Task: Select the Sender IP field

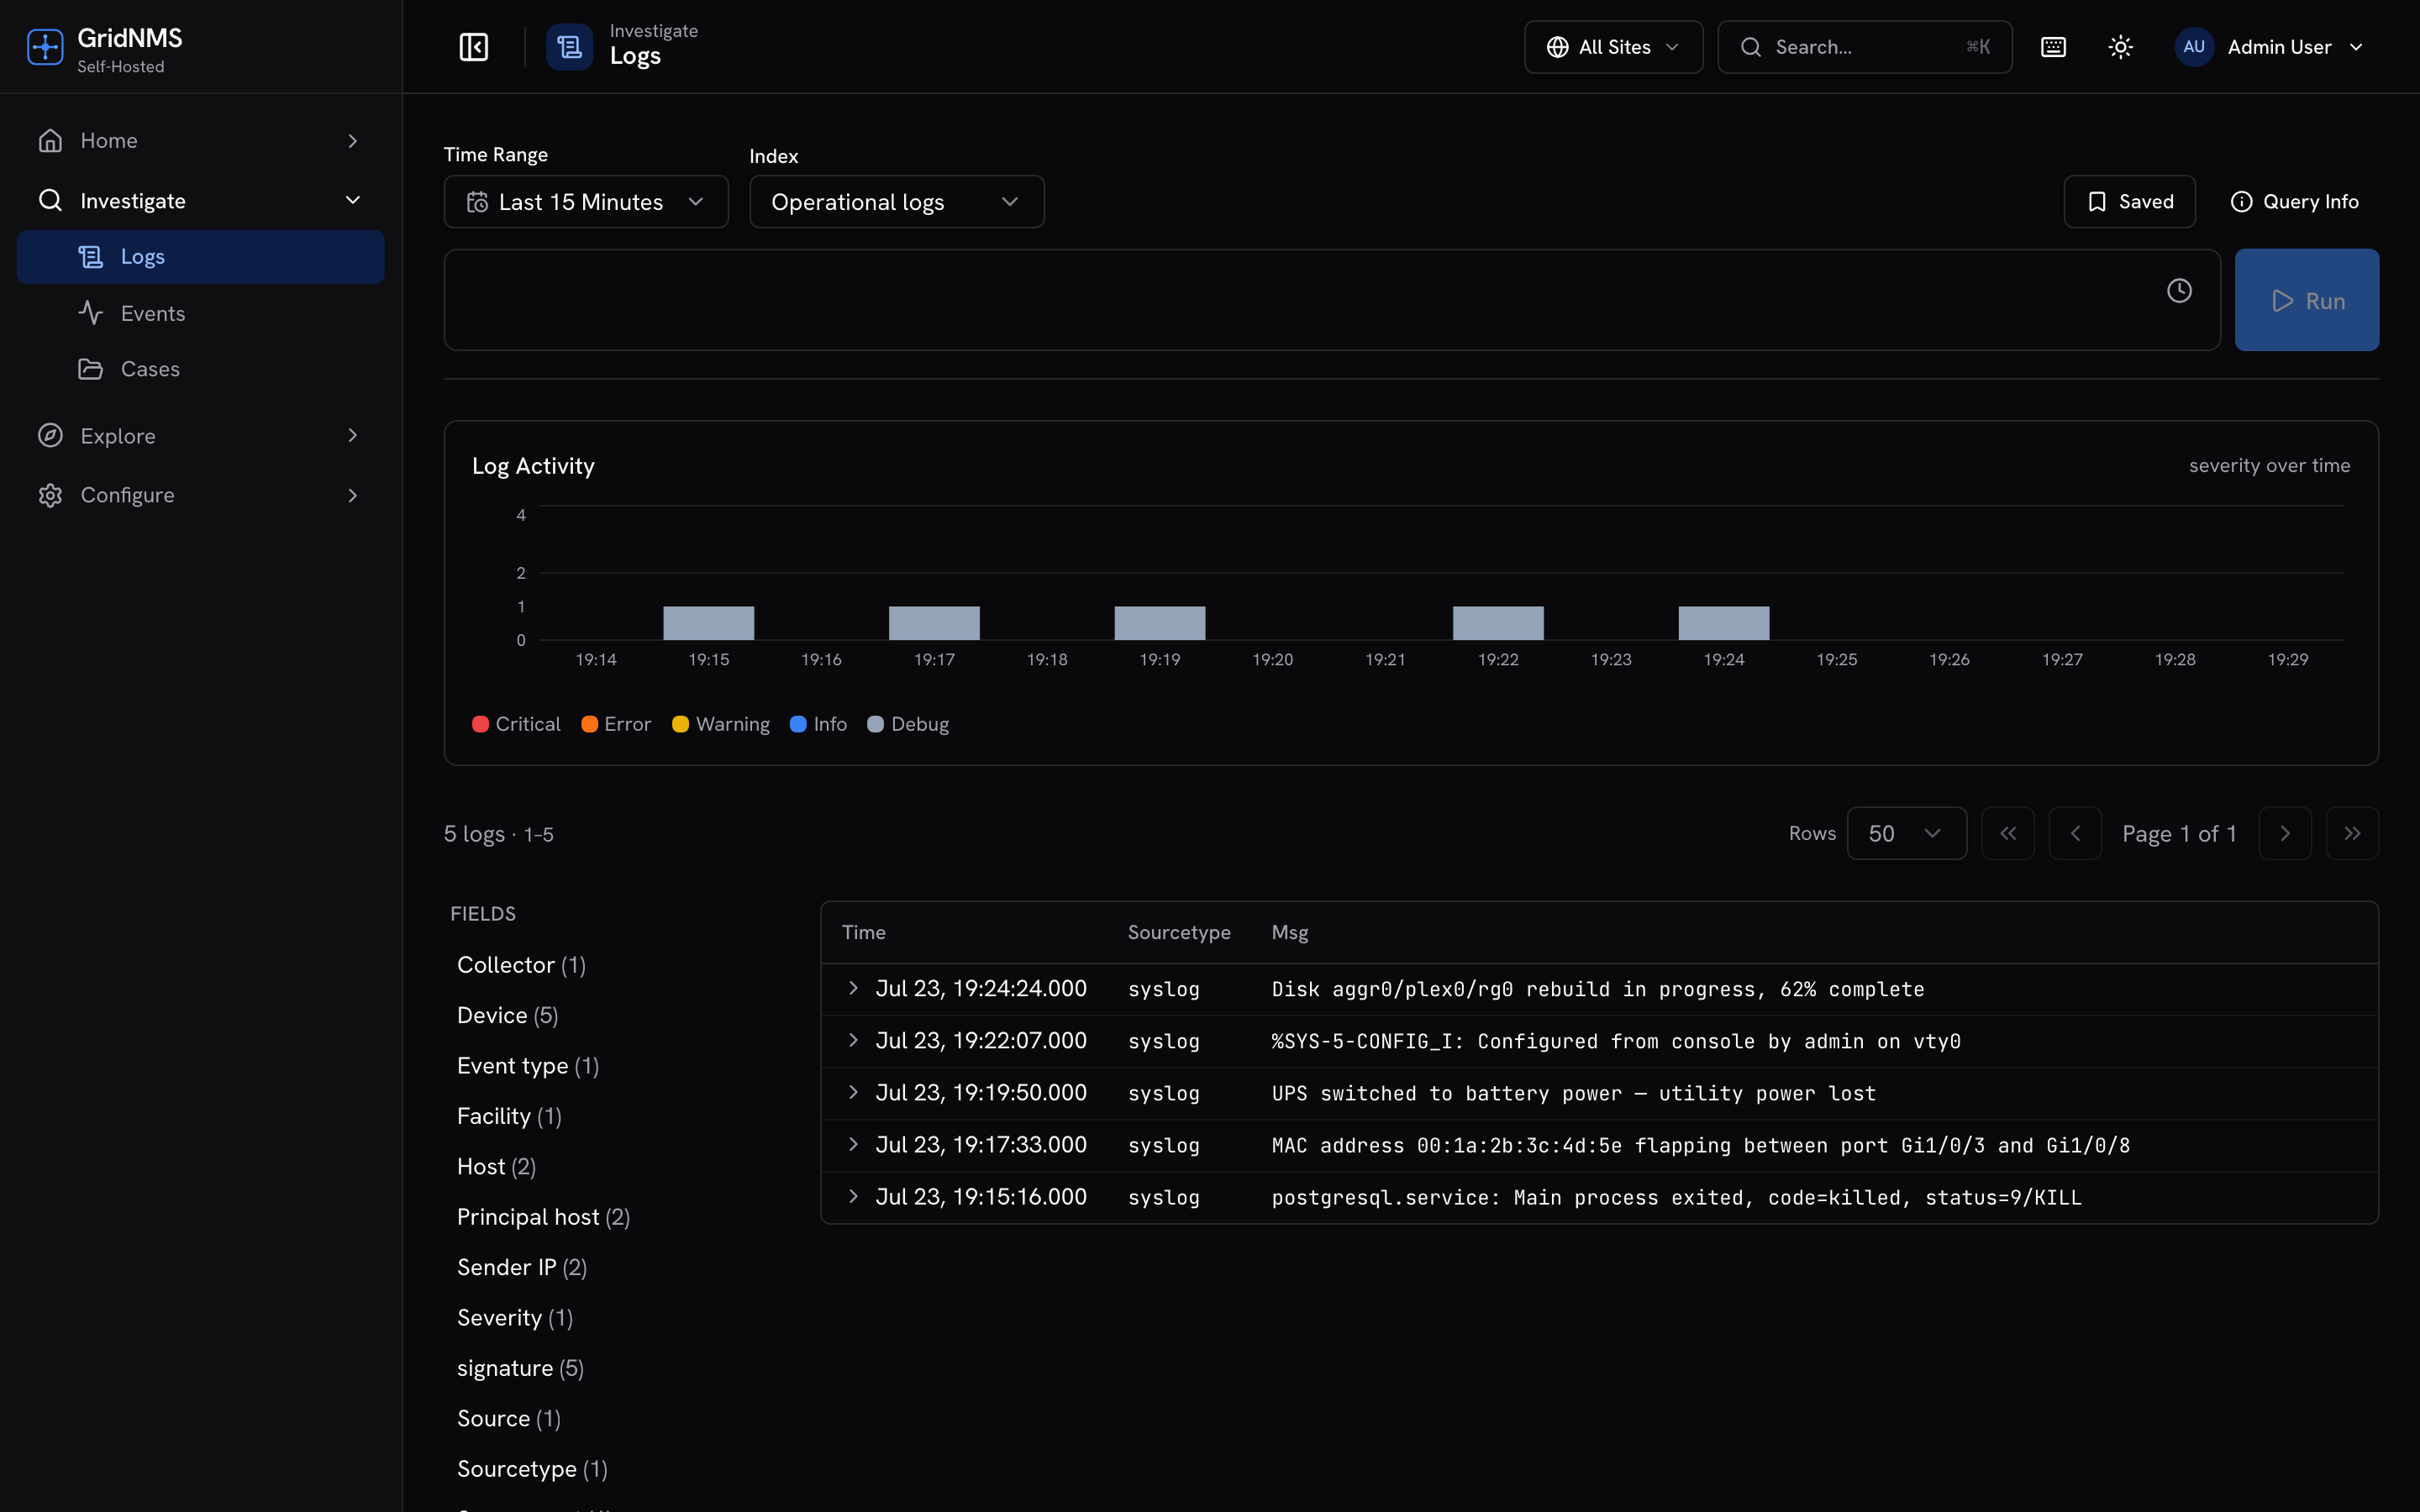Action: 522,1267
